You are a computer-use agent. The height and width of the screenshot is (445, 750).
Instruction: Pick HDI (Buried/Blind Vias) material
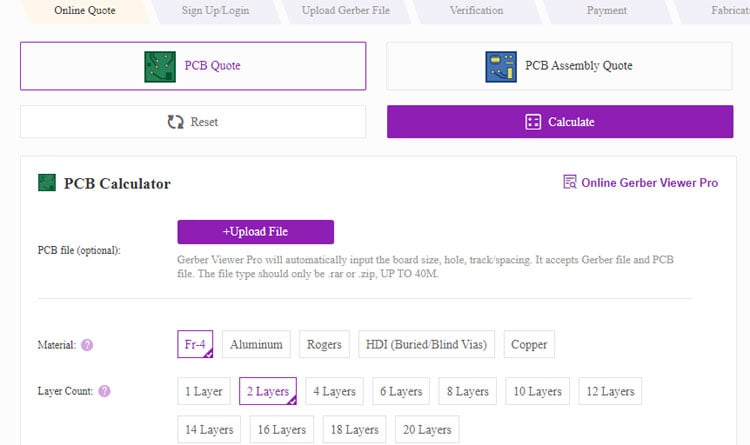pyautogui.click(x=426, y=344)
